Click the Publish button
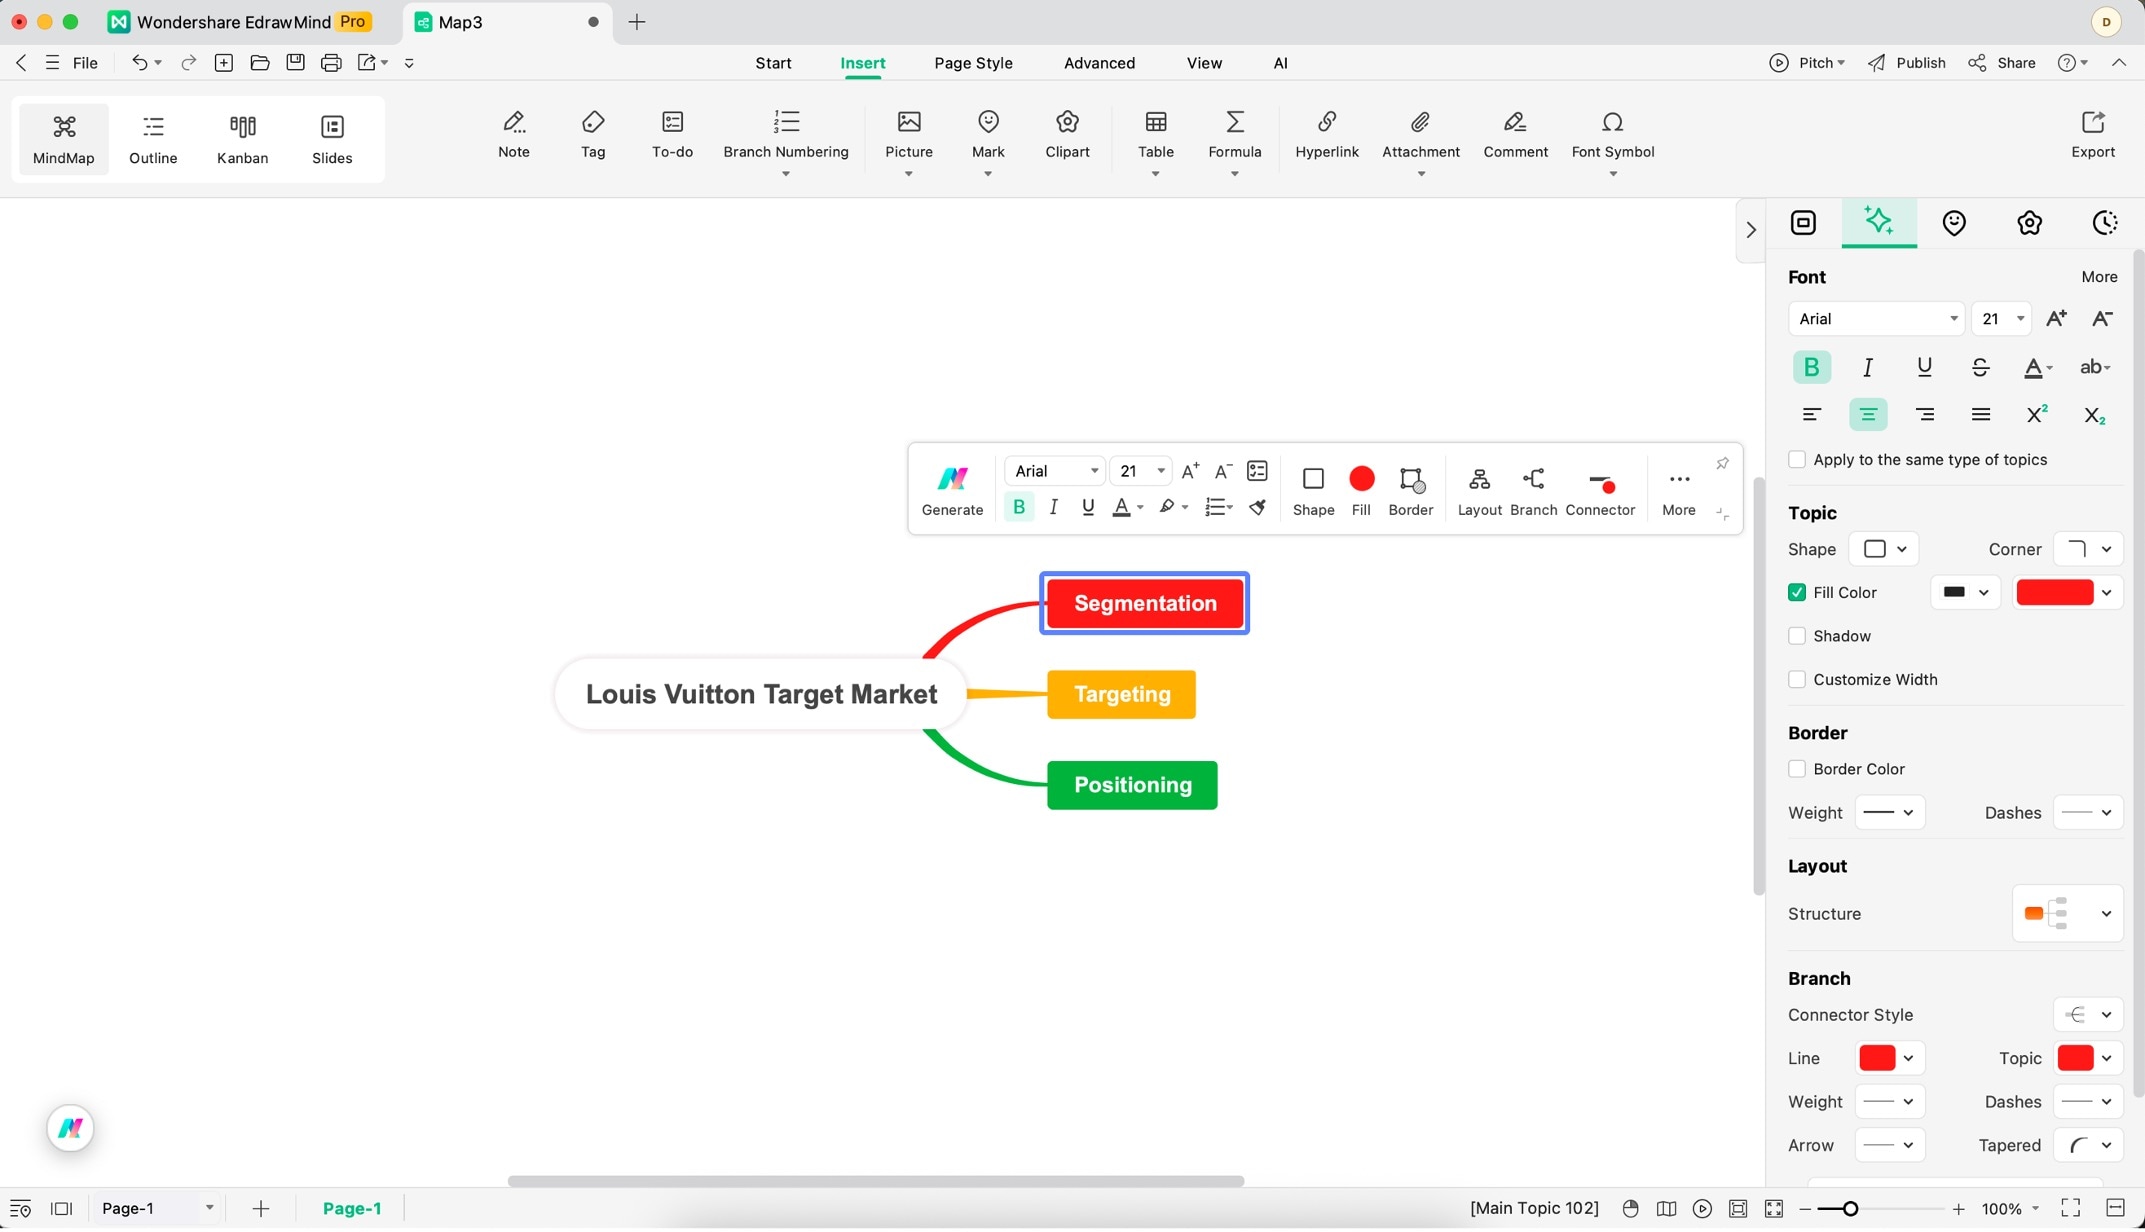This screenshot has width=2145, height=1232. pyautogui.click(x=1907, y=63)
